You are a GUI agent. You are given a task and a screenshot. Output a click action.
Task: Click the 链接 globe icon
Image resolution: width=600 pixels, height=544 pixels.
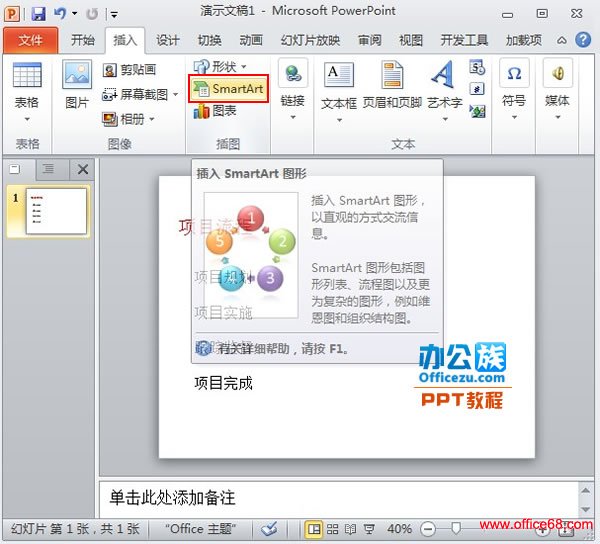click(293, 73)
